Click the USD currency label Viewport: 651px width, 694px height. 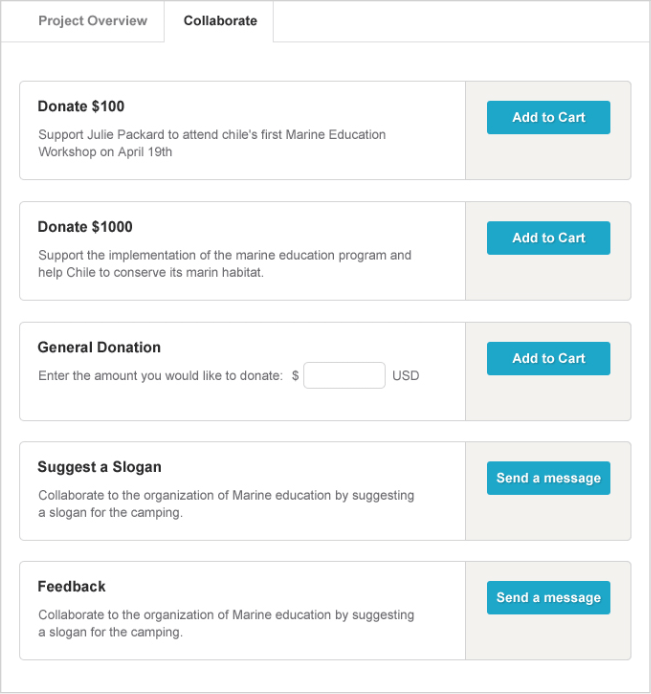click(405, 376)
